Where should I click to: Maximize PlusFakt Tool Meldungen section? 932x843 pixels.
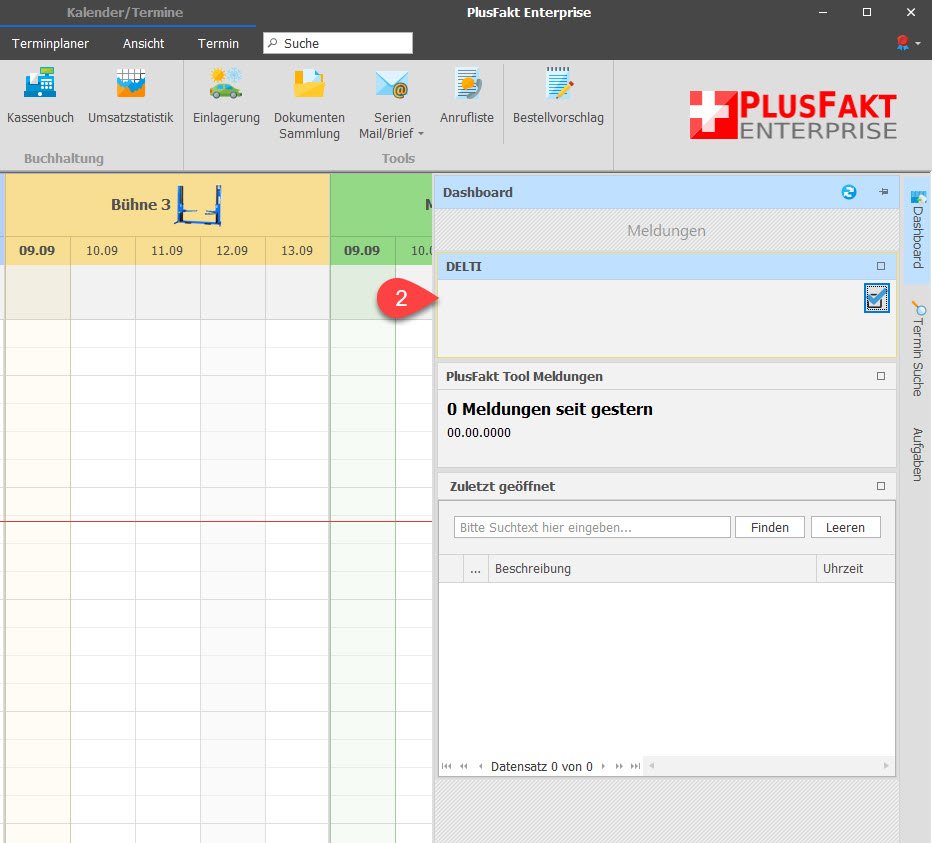(881, 376)
